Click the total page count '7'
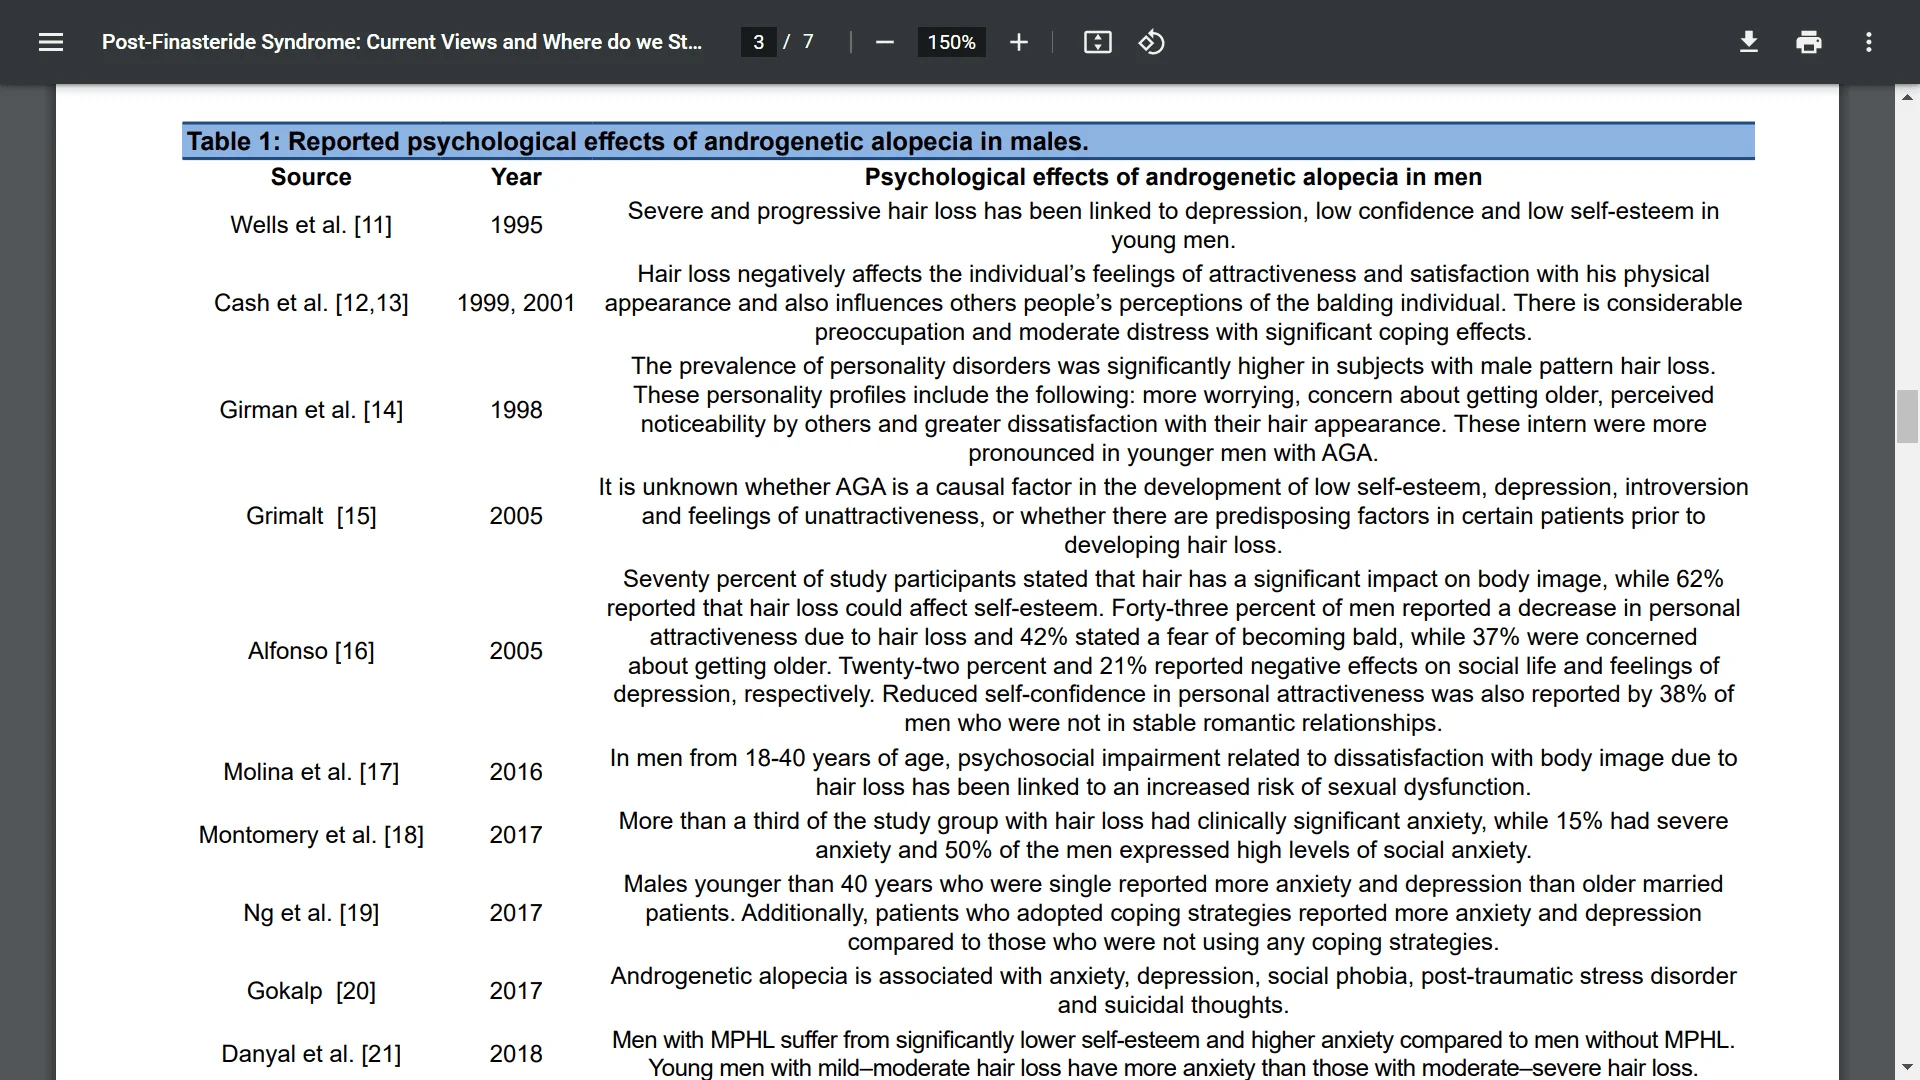Viewport: 1920px width, 1080px height. pyautogui.click(x=808, y=42)
